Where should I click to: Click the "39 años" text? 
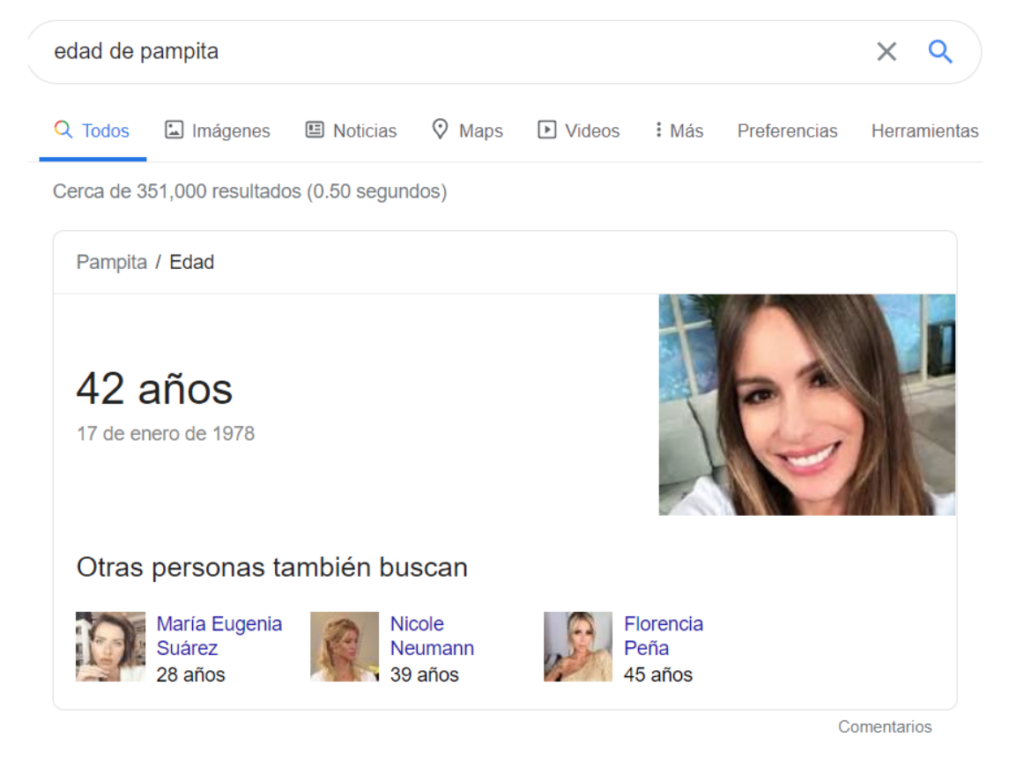(424, 674)
